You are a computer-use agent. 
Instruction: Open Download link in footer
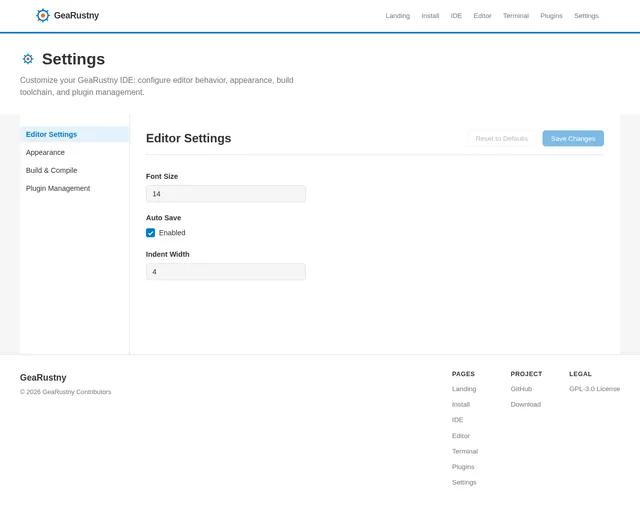[x=526, y=405]
